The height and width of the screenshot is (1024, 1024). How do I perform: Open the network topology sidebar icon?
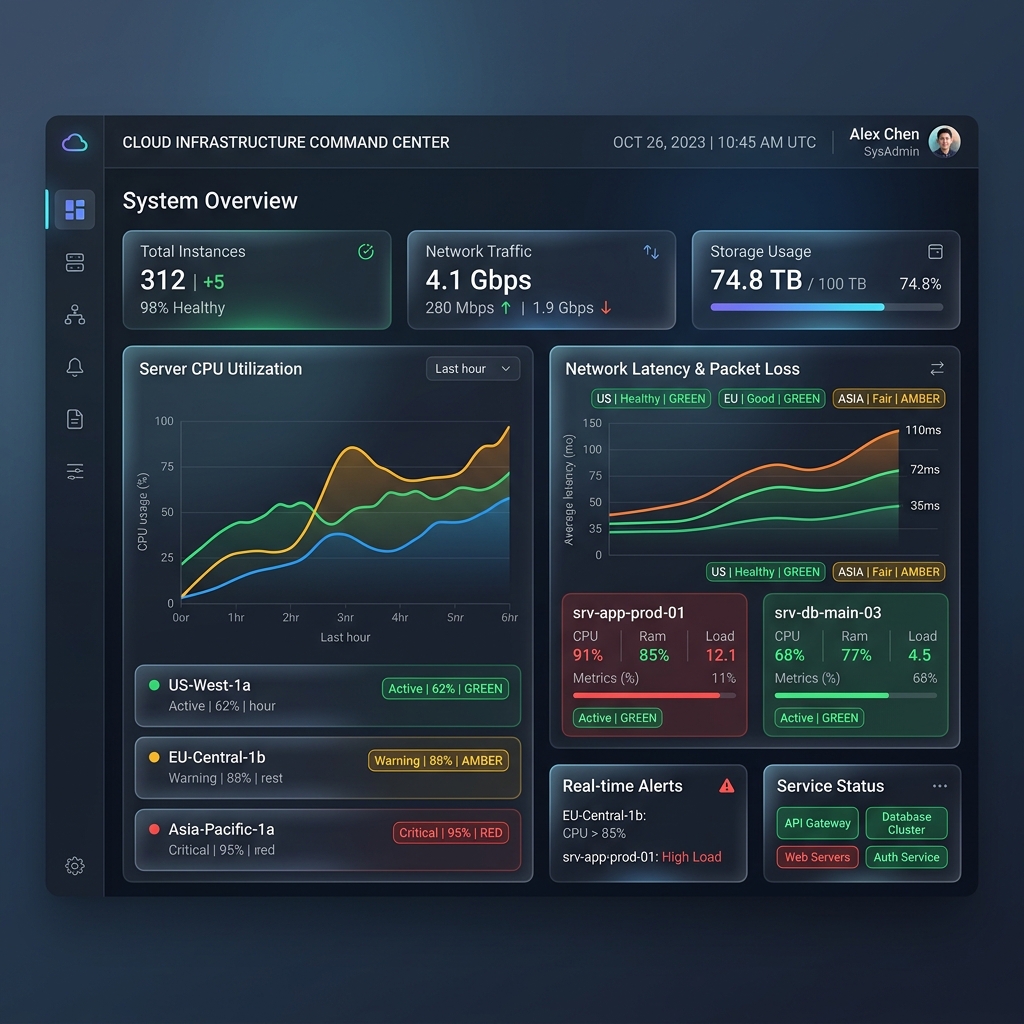75,315
